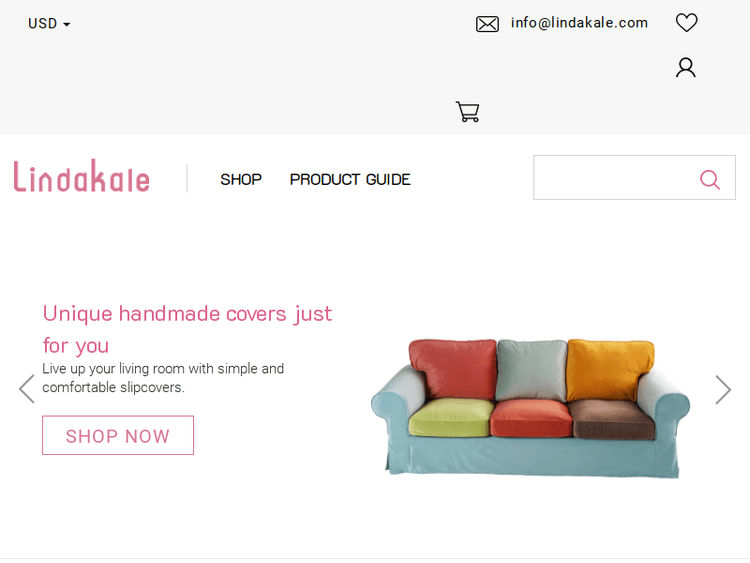
Task: Click the Lindakale logo
Action: click(x=81, y=177)
